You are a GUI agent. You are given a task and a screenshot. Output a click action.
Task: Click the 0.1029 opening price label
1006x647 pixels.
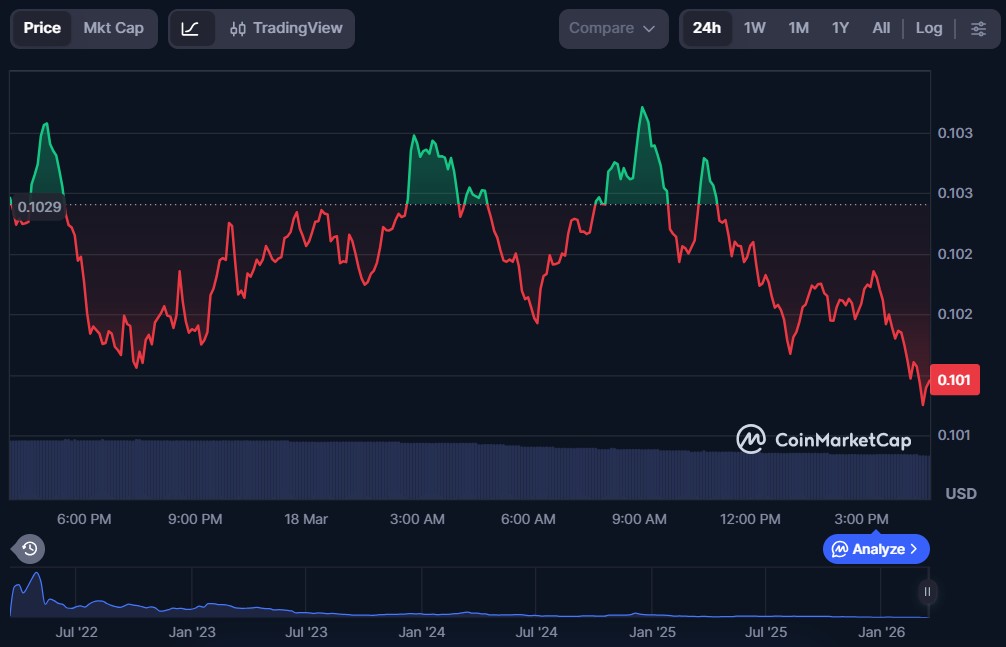point(39,207)
